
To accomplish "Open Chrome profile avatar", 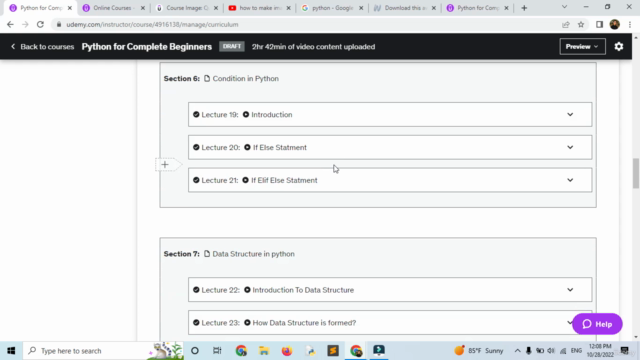I will click(615, 24).
